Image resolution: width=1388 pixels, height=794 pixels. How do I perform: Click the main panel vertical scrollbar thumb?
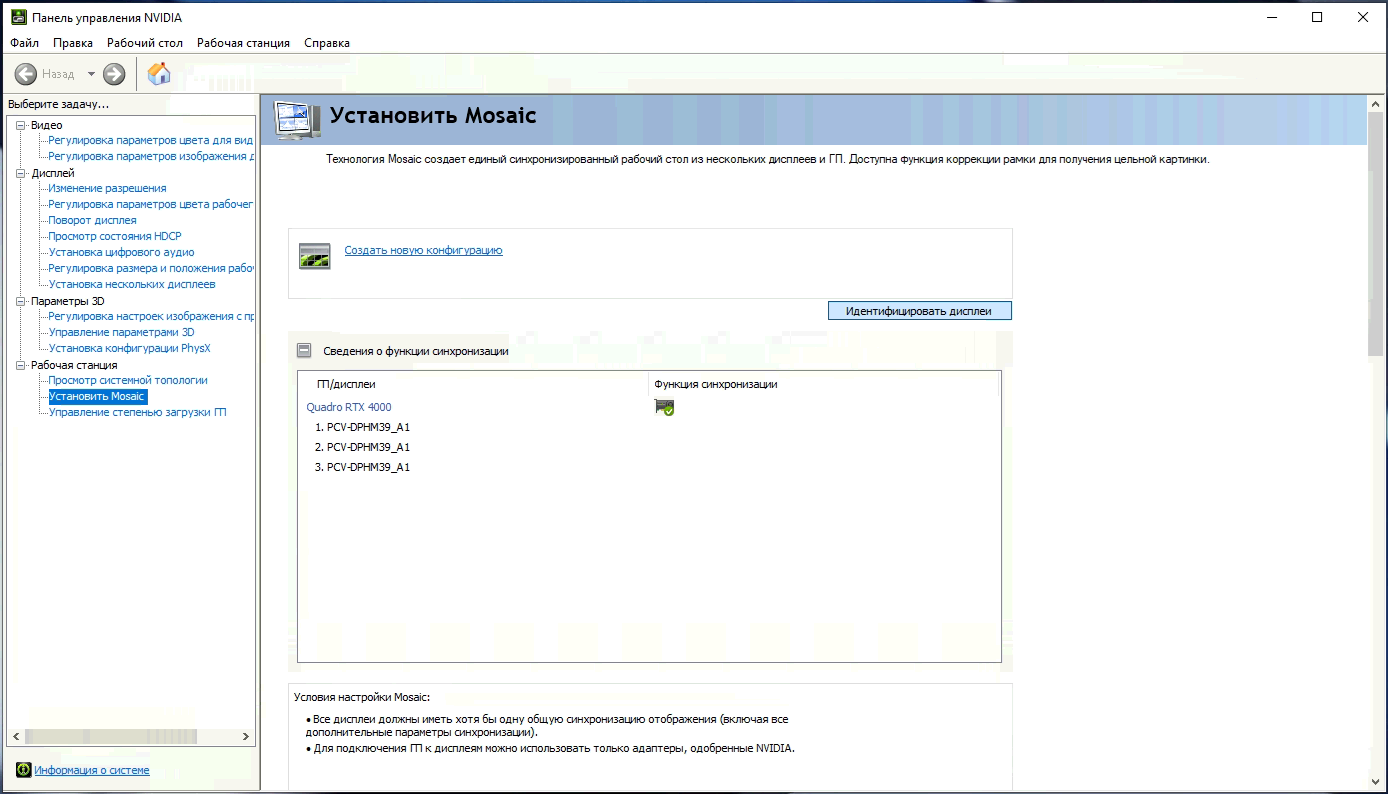click(x=1376, y=233)
